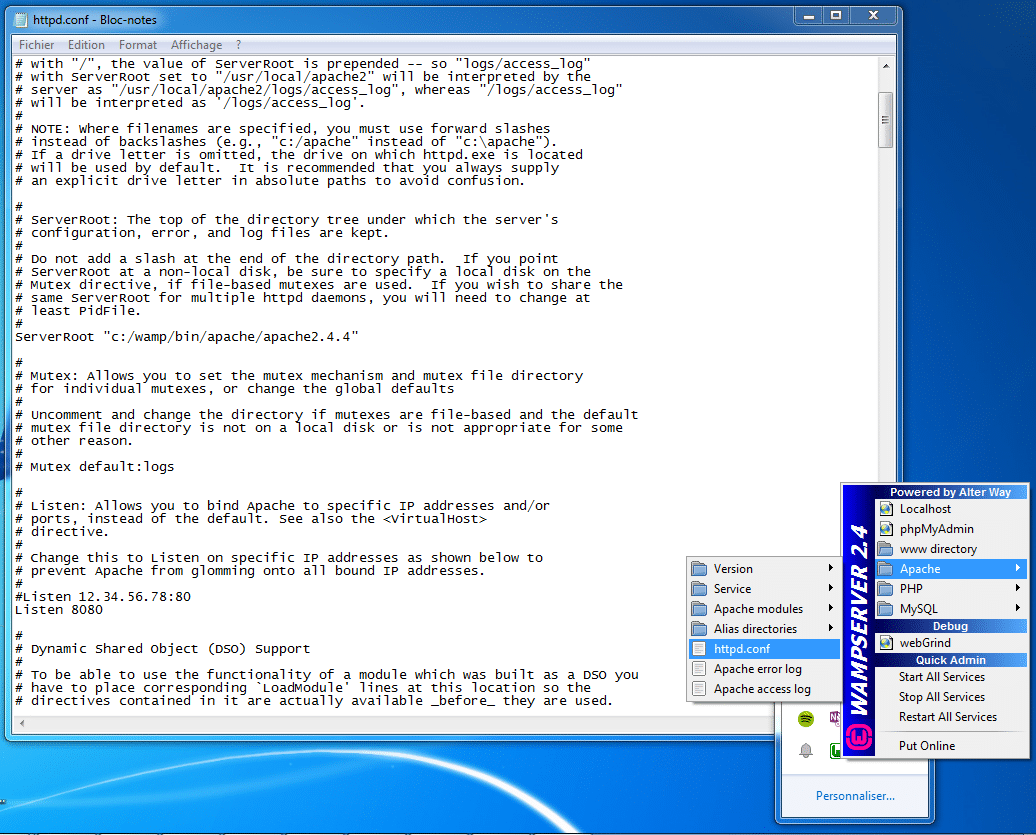Maximize the httpd.conf Notepad window
This screenshot has width=1036, height=835.
point(836,16)
